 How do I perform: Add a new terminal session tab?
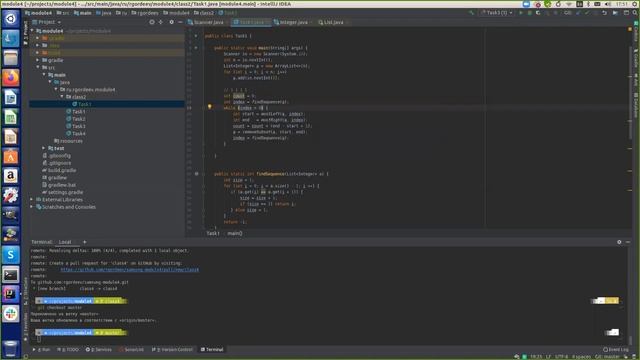tap(84, 242)
